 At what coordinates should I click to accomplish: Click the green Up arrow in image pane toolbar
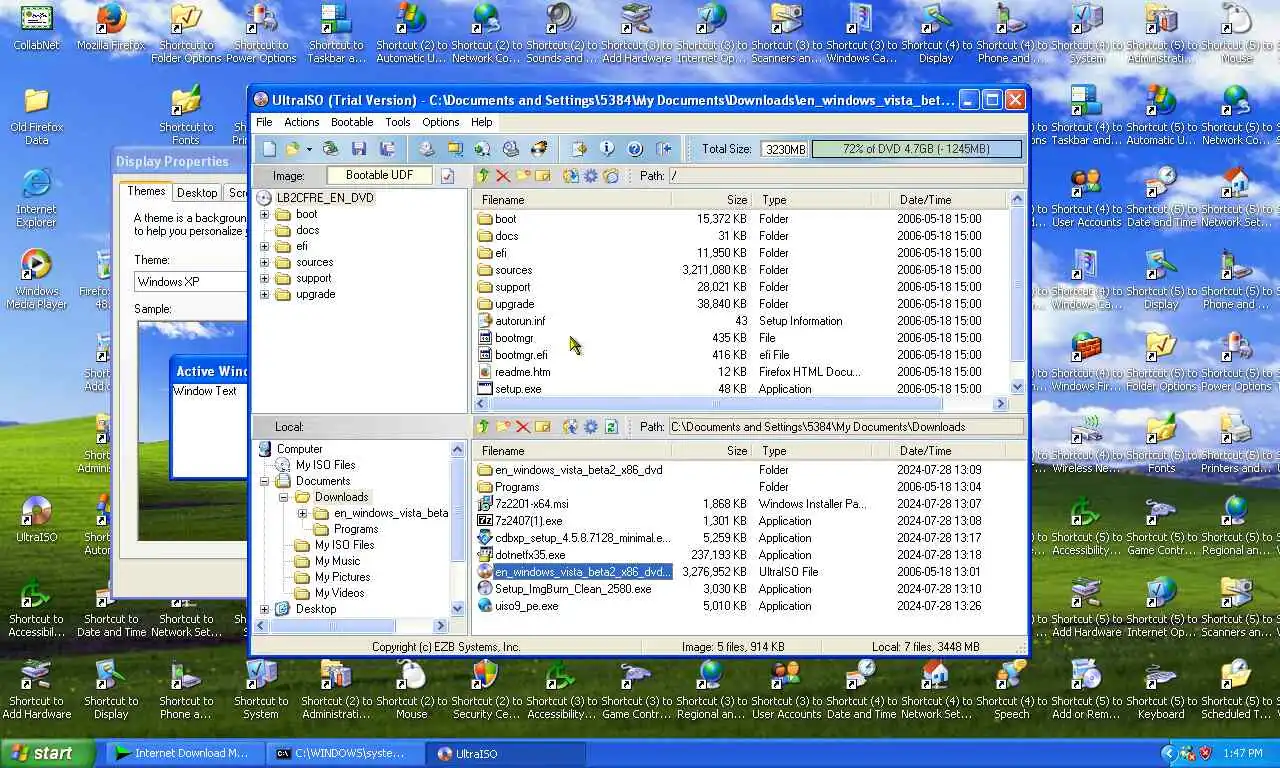coord(483,176)
